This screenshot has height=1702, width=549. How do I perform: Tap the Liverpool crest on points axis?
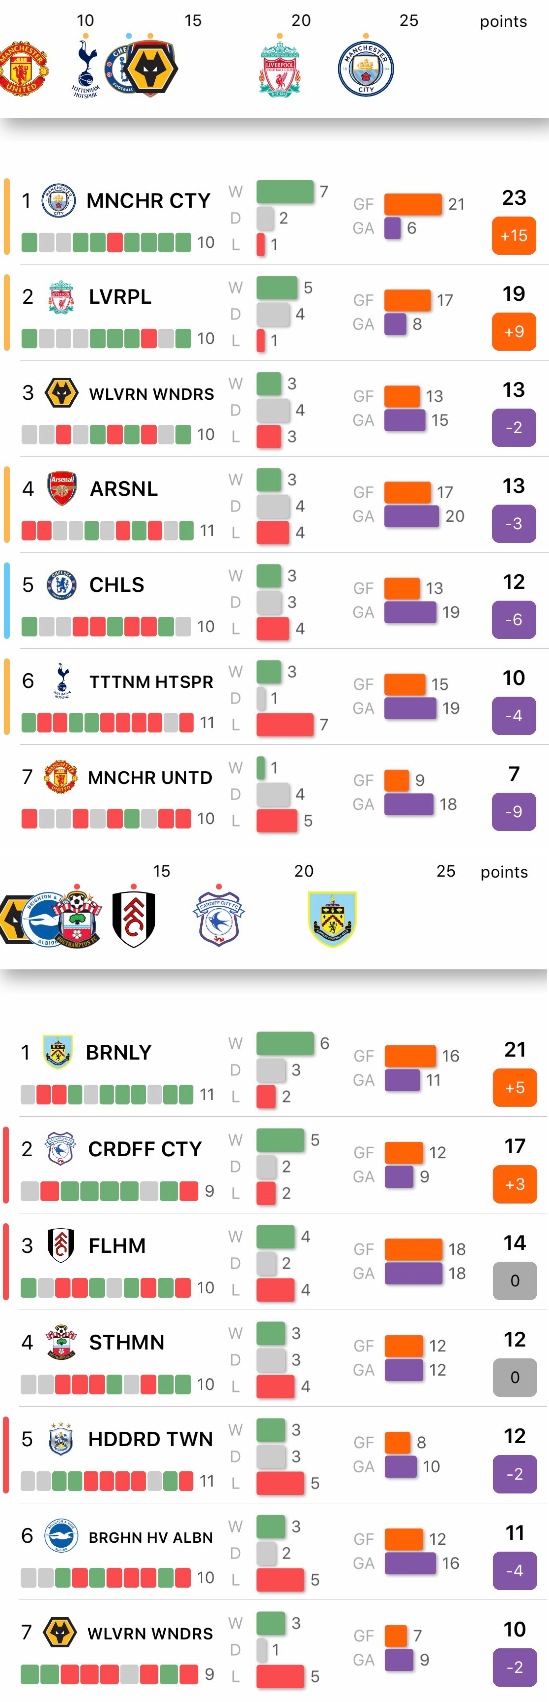(280, 68)
